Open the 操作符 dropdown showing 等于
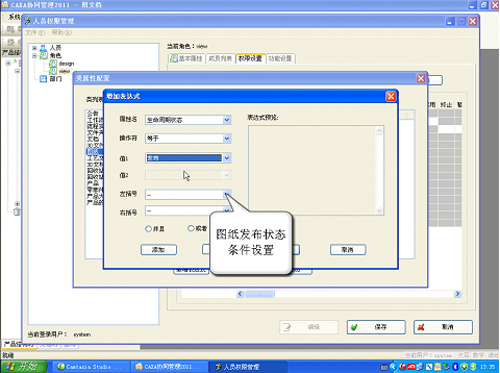This screenshot has height=373, width=500. pyautogui.click(x=227, y=138)
